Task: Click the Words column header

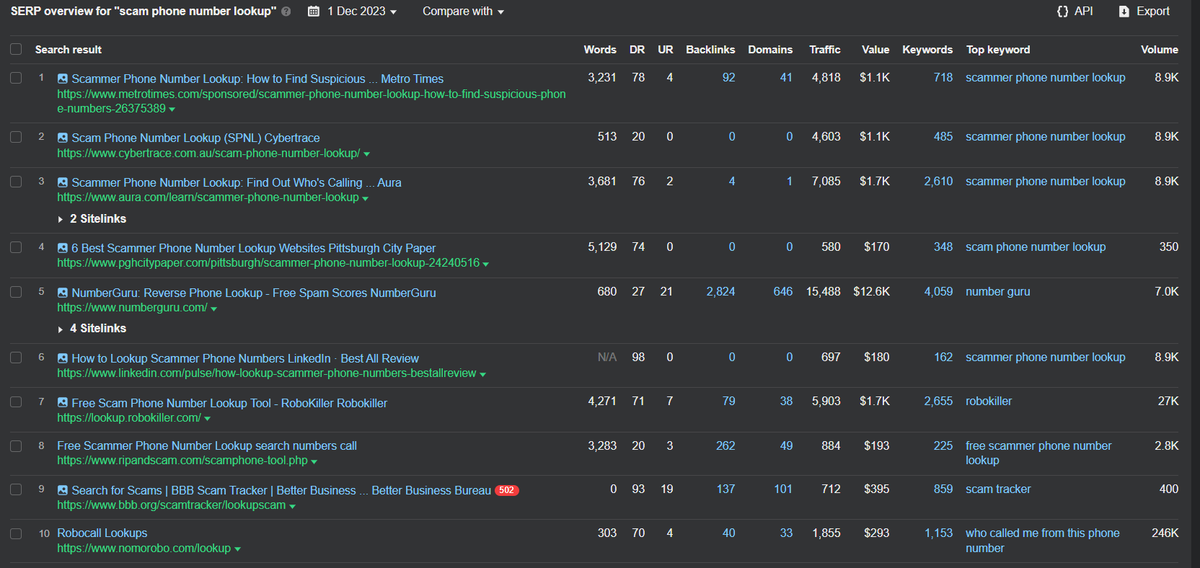Action: (x=600, y=49)
